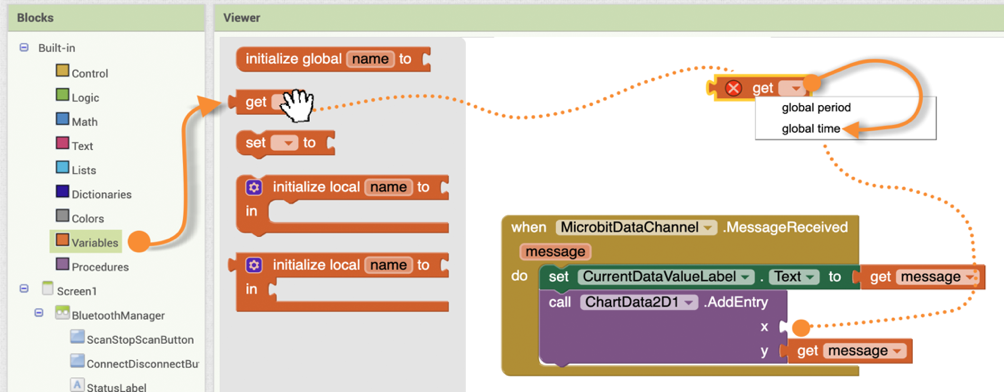This screenshot has height=392, width=1004.
Task: Open the Procedures blocks category
Action: click(100, 267)
